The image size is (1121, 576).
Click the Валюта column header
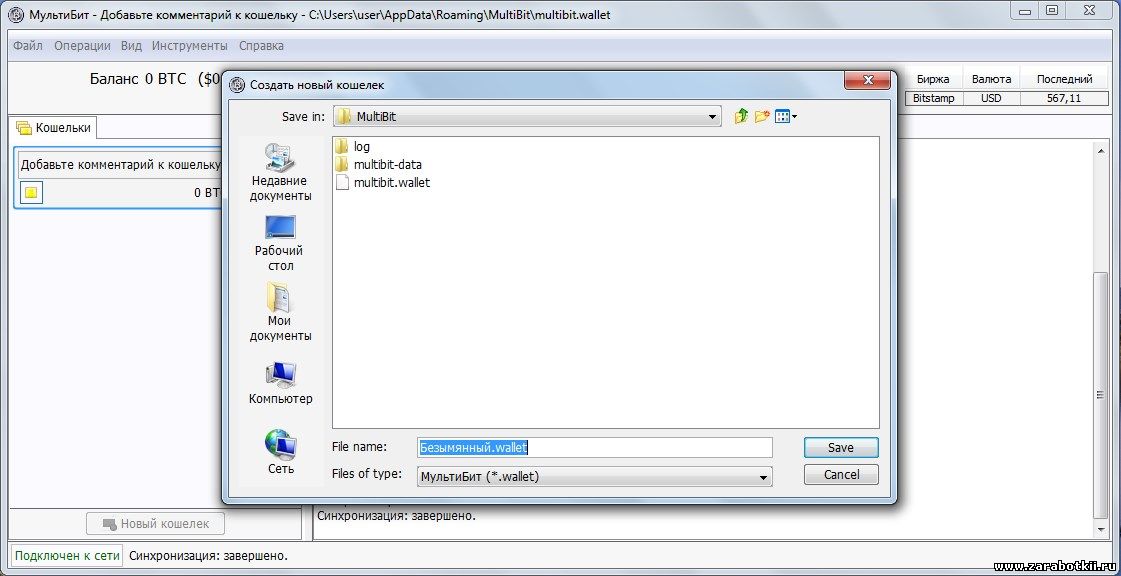(x=991, y=79)
